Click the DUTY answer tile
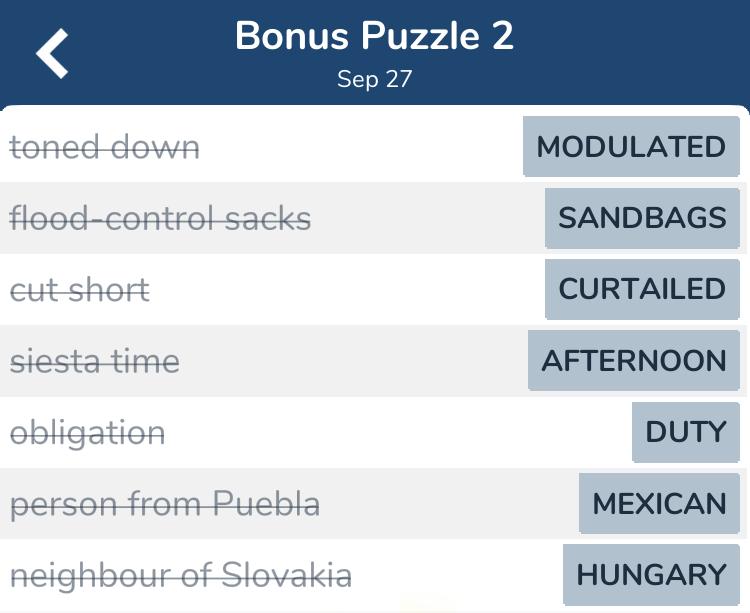 tap(685, 432)
